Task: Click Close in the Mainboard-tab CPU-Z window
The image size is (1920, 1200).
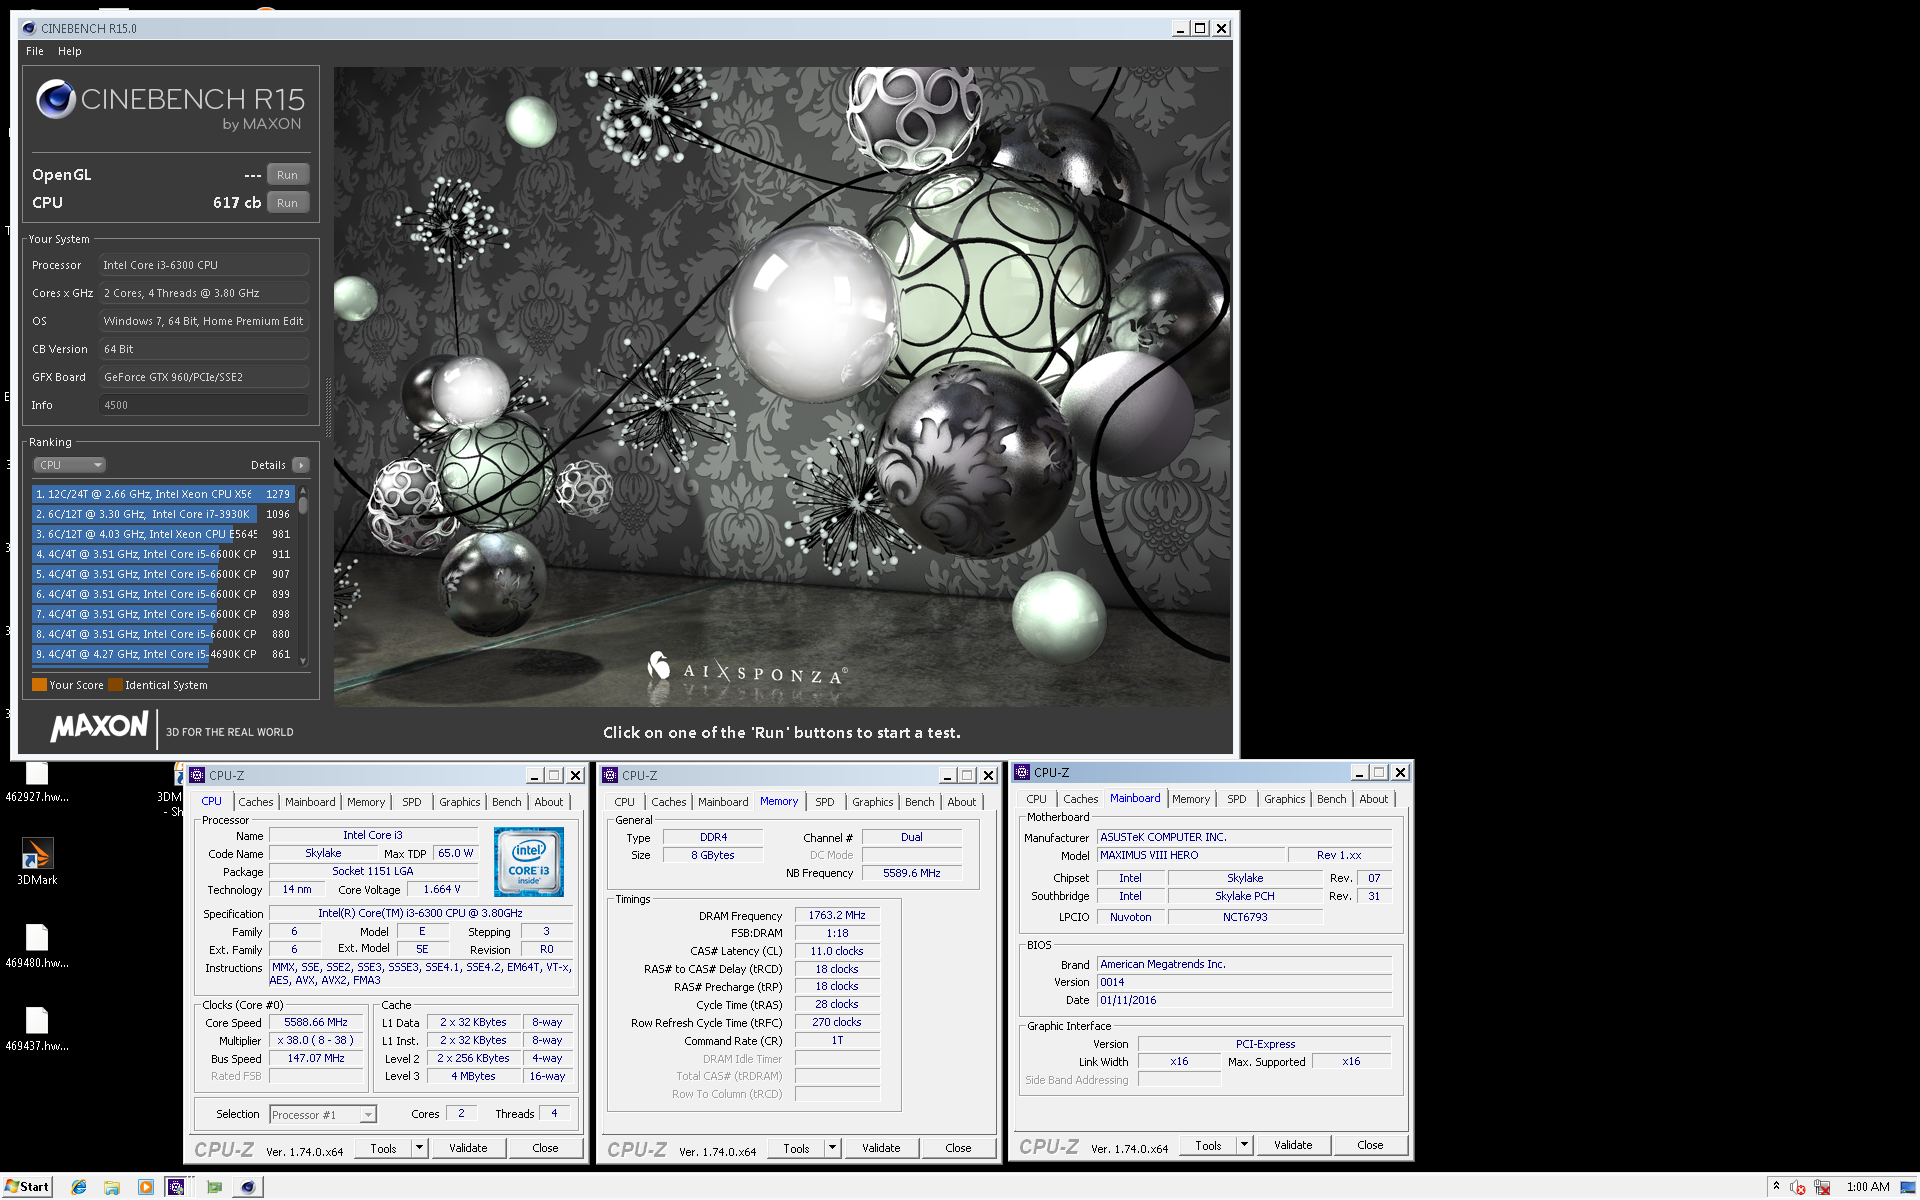Action: [1371, 1145]
